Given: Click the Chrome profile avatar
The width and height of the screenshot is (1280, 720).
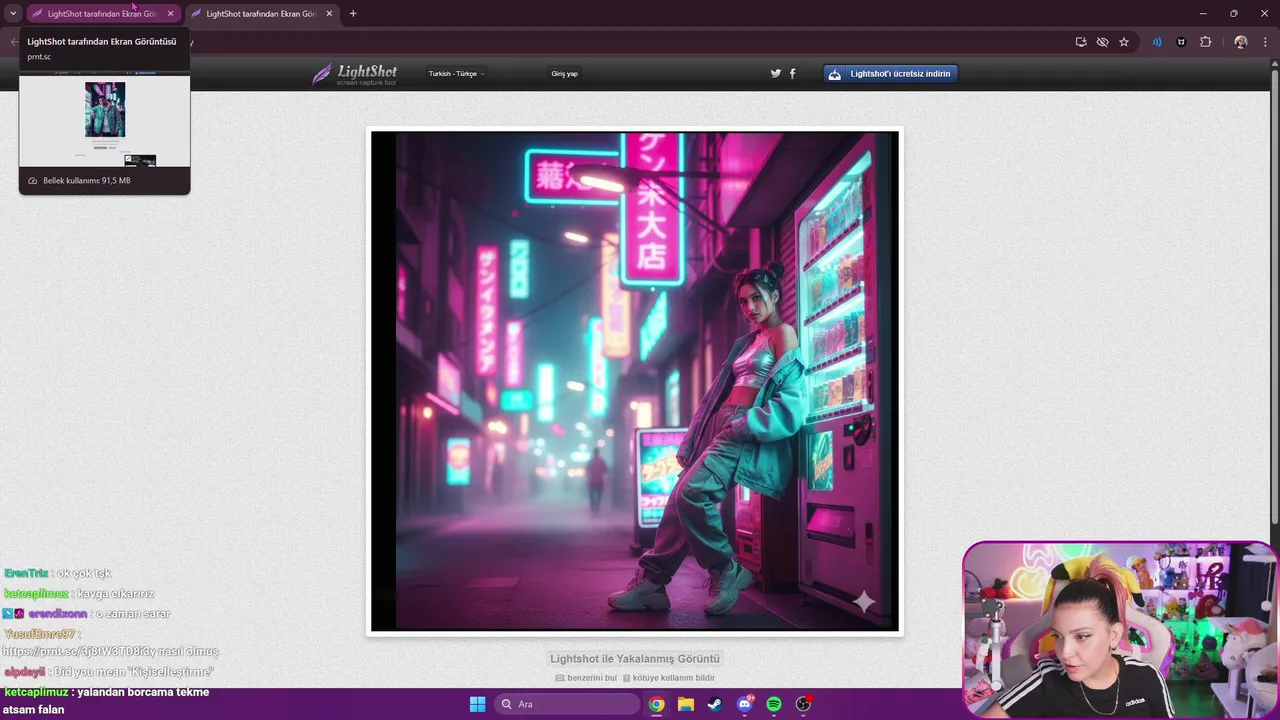Looking at the screenshot, I should tap(1241, 42).
